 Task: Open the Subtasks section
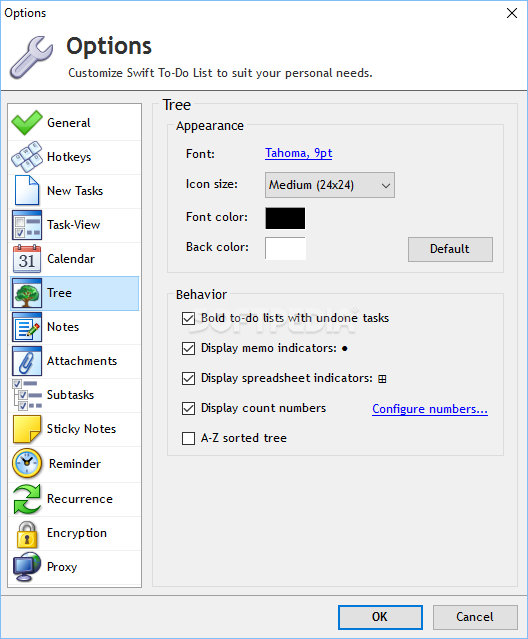click(x=75, y=395)
